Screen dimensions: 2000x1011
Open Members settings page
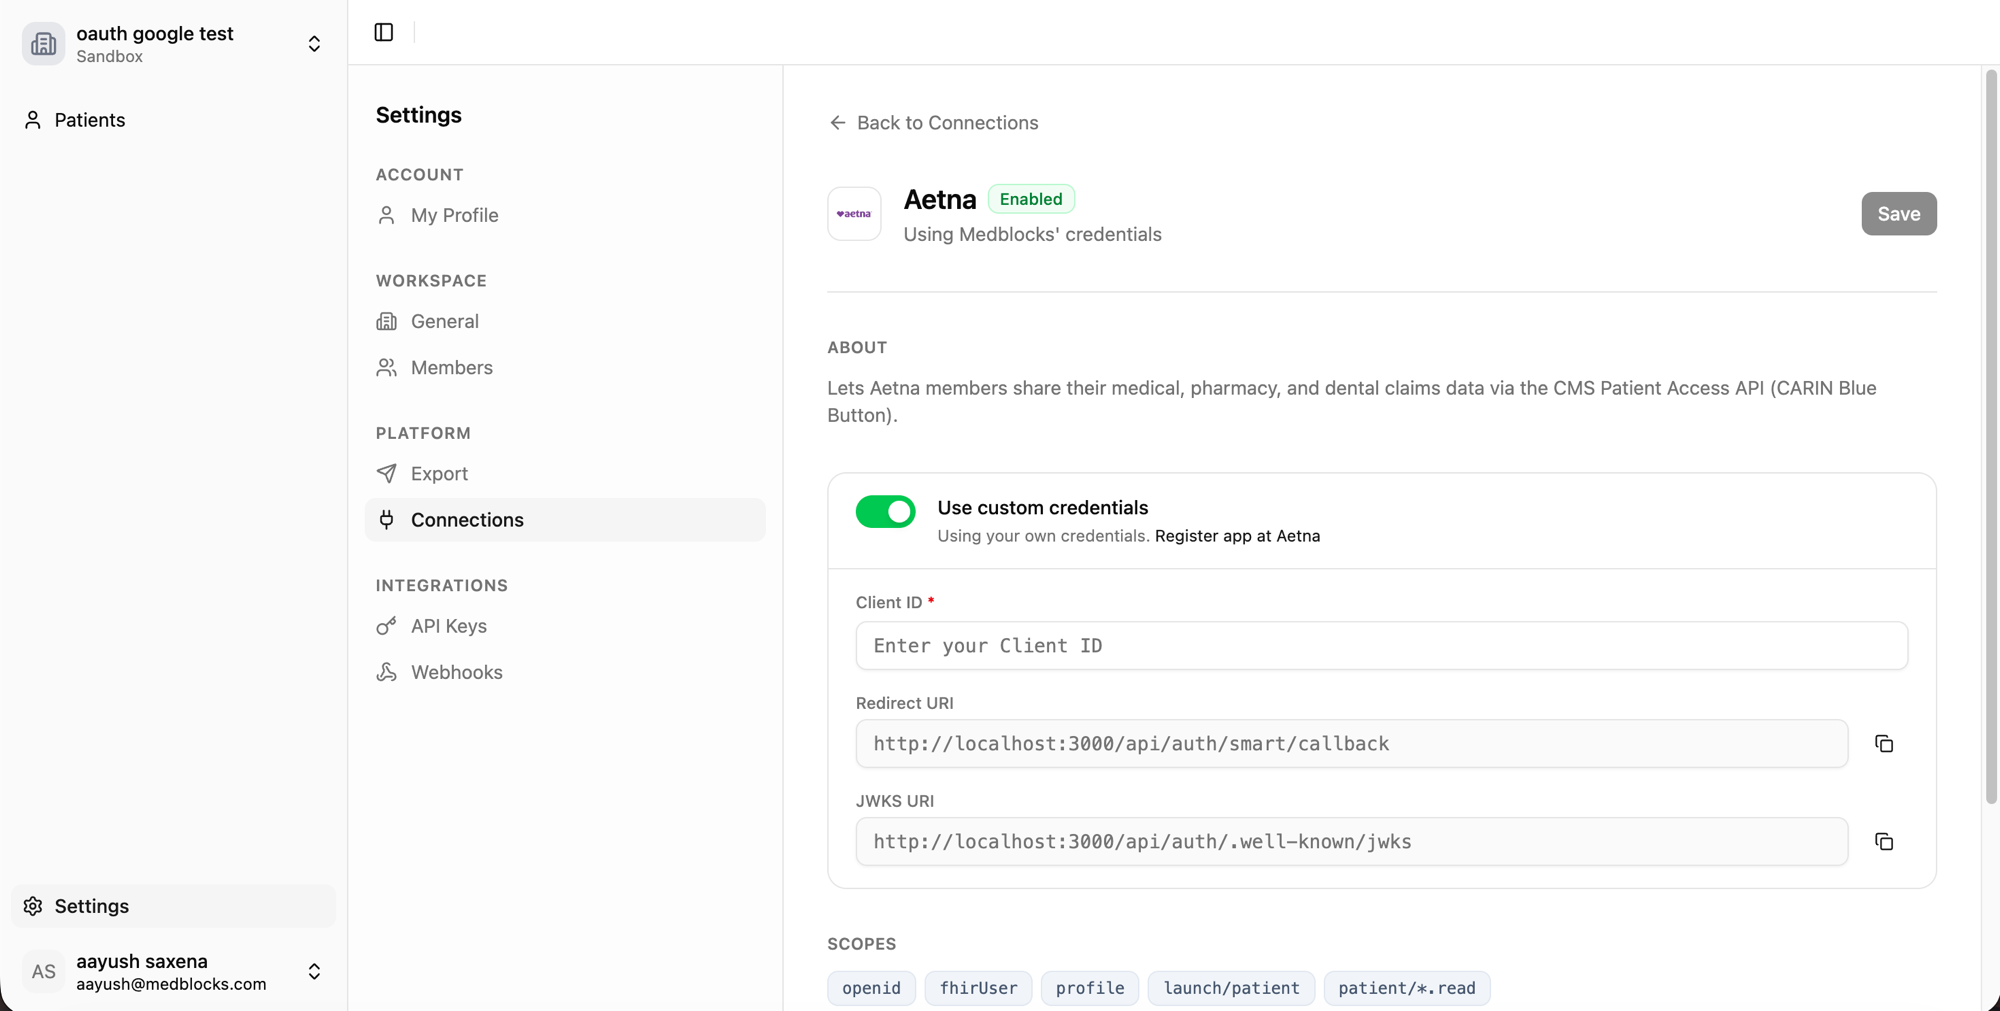[x=565, y=367]
